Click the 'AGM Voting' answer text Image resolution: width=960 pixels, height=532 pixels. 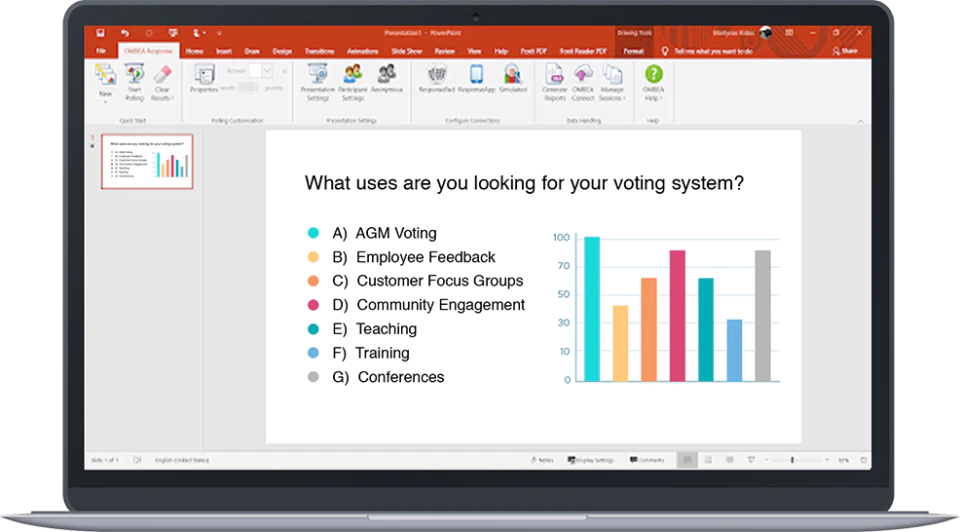click(x=396, y=233)
